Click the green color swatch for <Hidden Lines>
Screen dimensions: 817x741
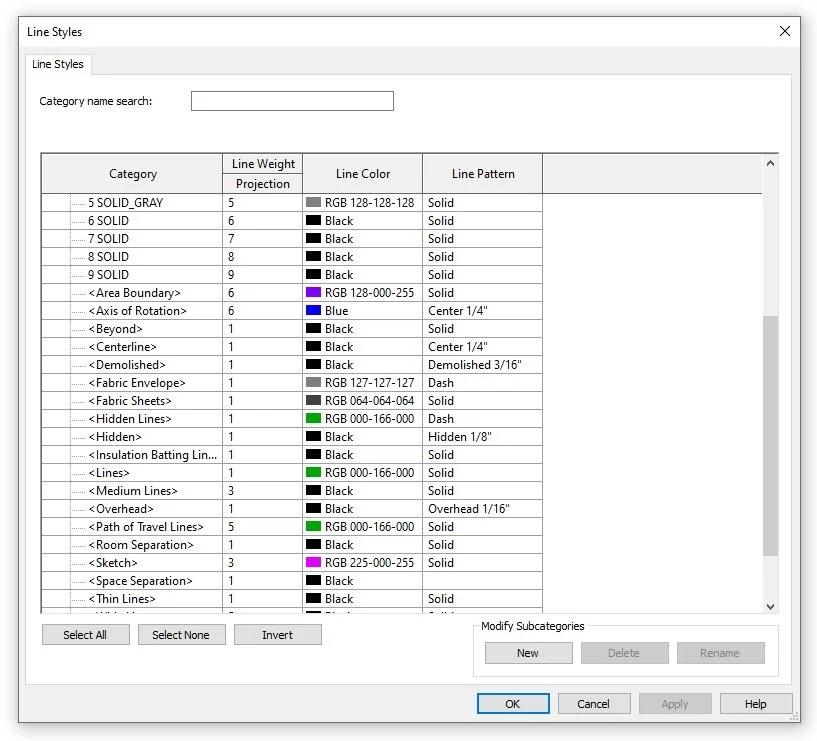[312, 418]
